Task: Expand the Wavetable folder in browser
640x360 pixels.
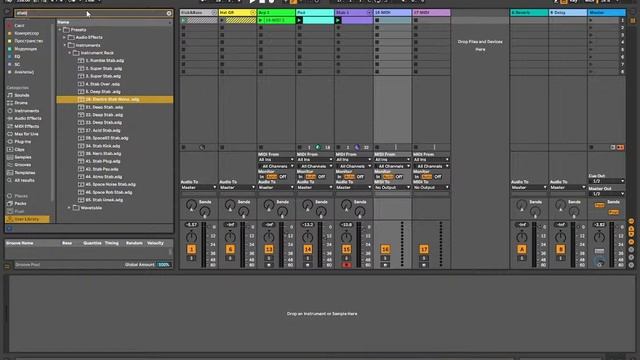Action: click(69, 208)
